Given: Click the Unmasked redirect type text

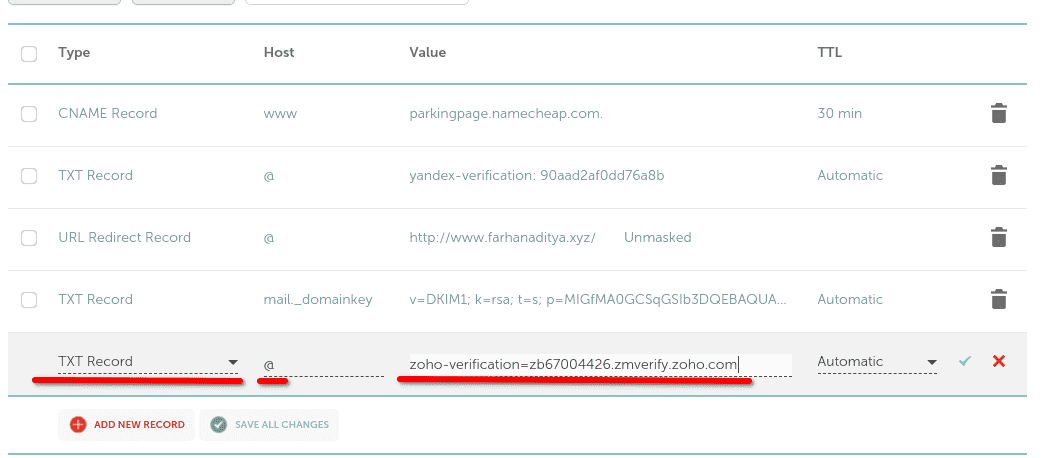Looking at the screenshot, I should 657,238.
